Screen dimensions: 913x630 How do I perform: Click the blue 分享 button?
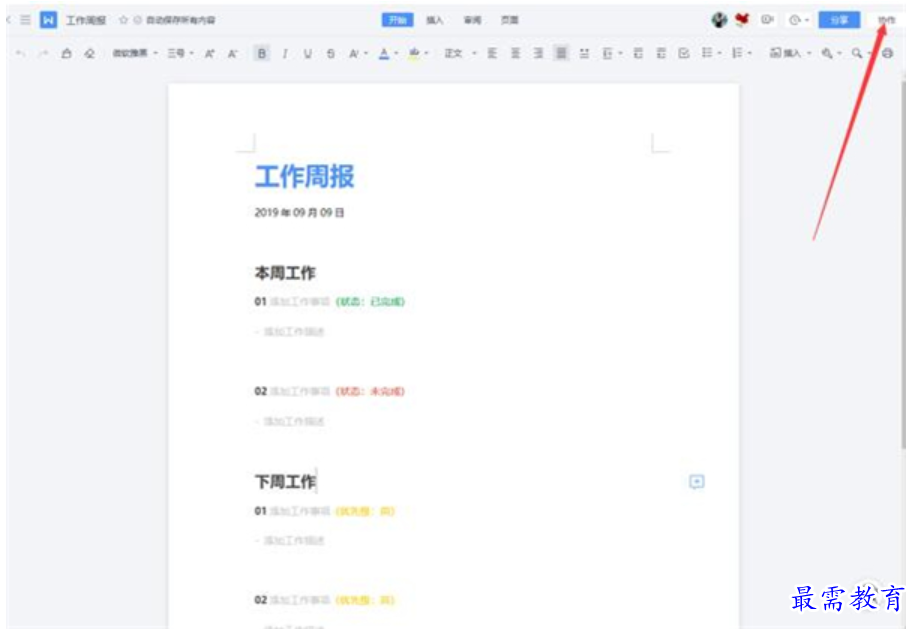pyautogui.click(x=839, y=20)
